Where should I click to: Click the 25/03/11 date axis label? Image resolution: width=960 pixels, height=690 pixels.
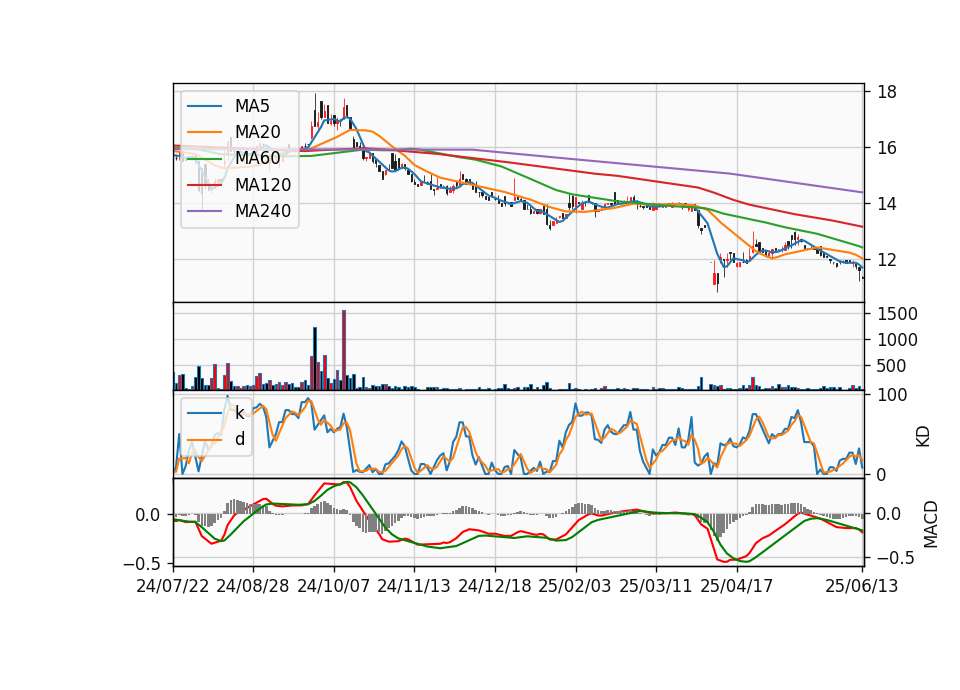(656, 586)
